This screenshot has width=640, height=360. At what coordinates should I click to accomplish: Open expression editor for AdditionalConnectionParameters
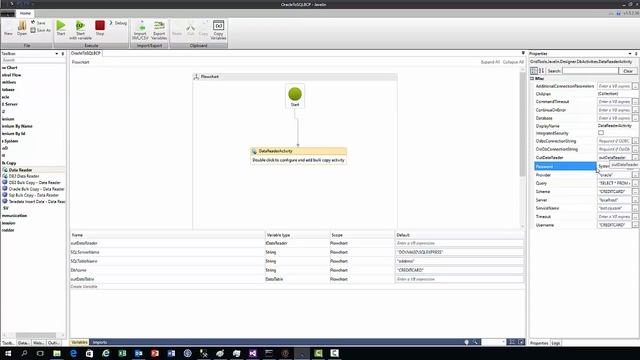[x=635, y=86]
